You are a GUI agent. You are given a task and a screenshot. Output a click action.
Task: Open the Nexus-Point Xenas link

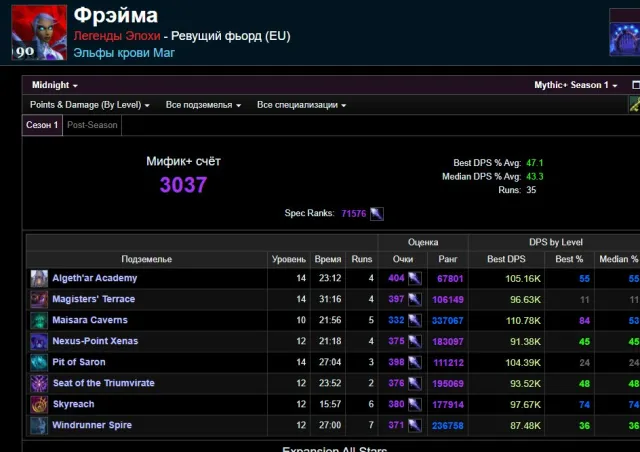pyautogui.click(x=95, y=341)
